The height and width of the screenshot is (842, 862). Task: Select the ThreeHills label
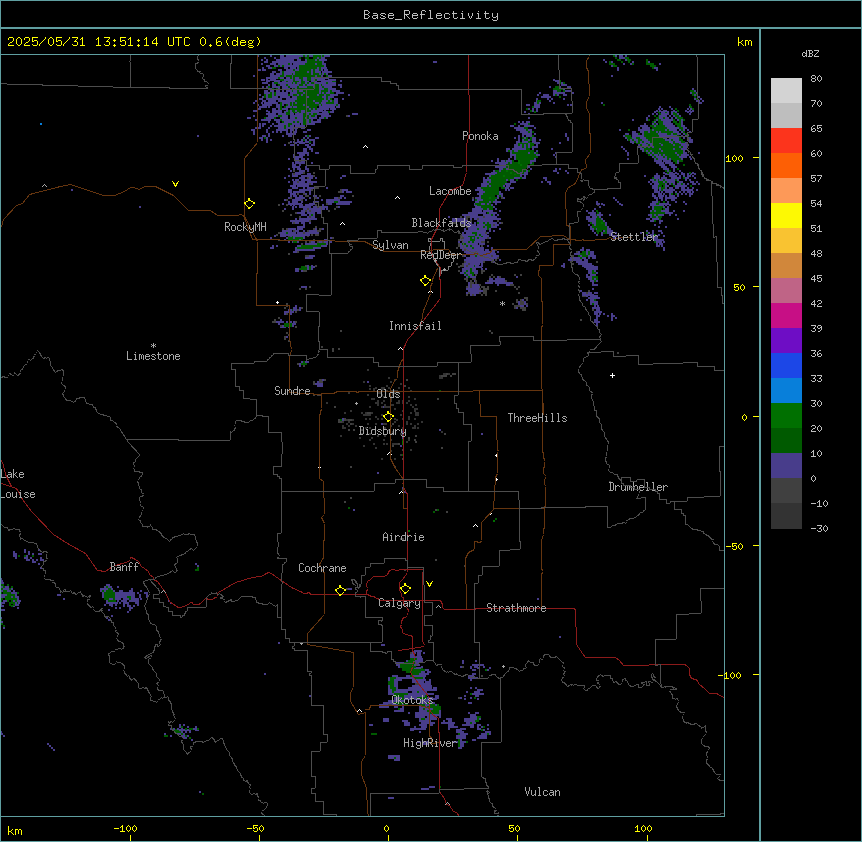pos(537,418)
